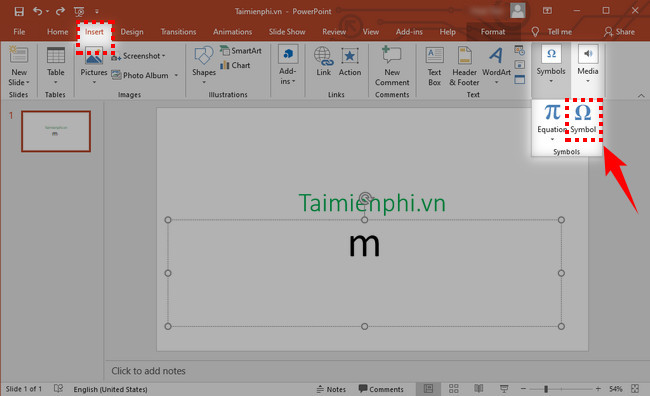Add a New Comment
The image size is (650, 396).
[x=392, y=66]
